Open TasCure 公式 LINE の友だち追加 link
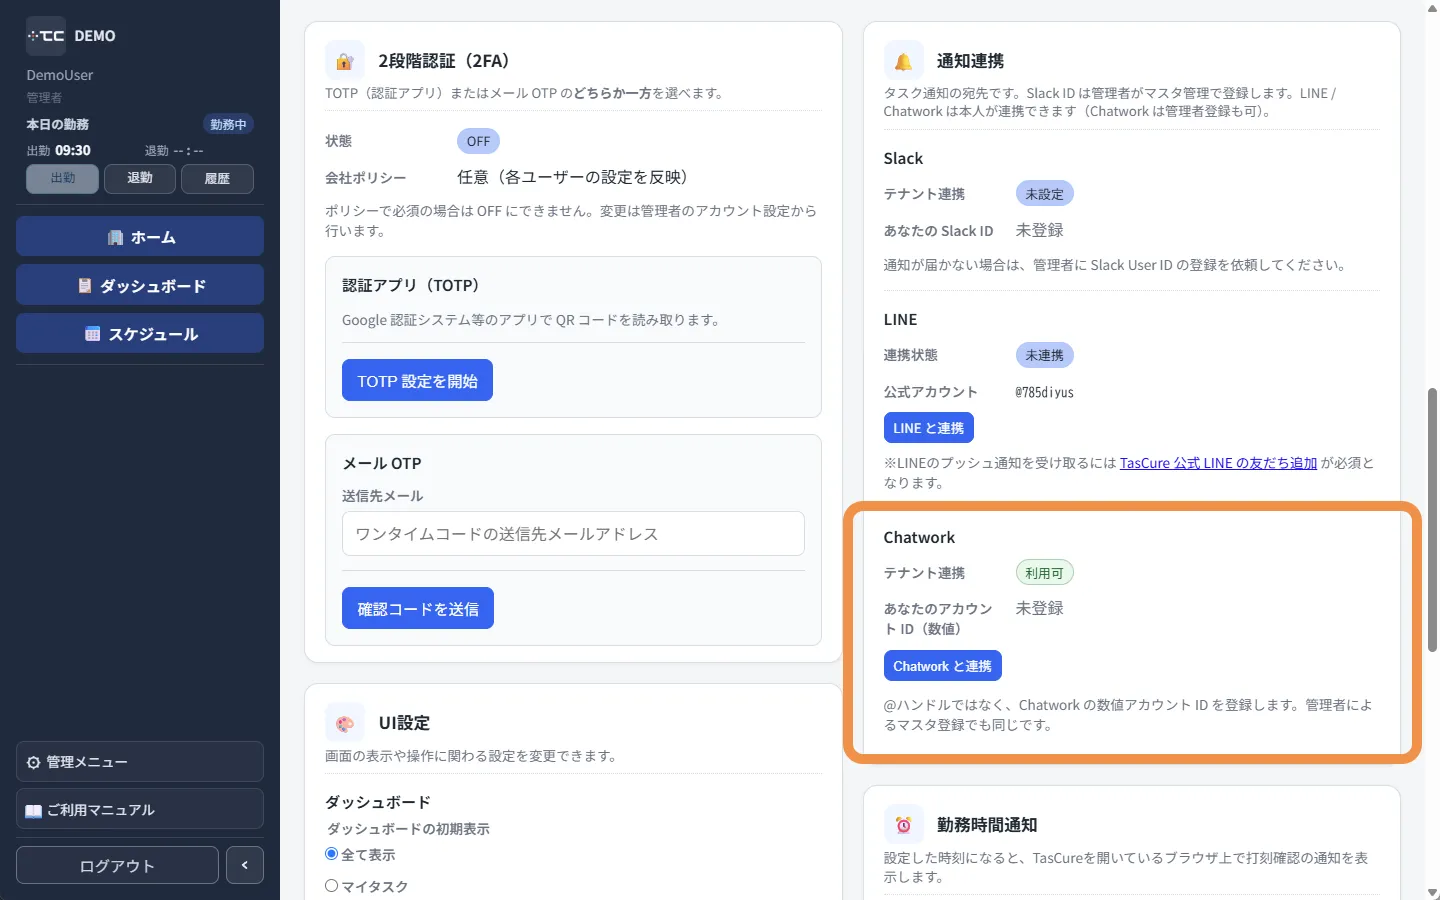The width and height of the screenshot is (1440, 900). coord(1218,463)
